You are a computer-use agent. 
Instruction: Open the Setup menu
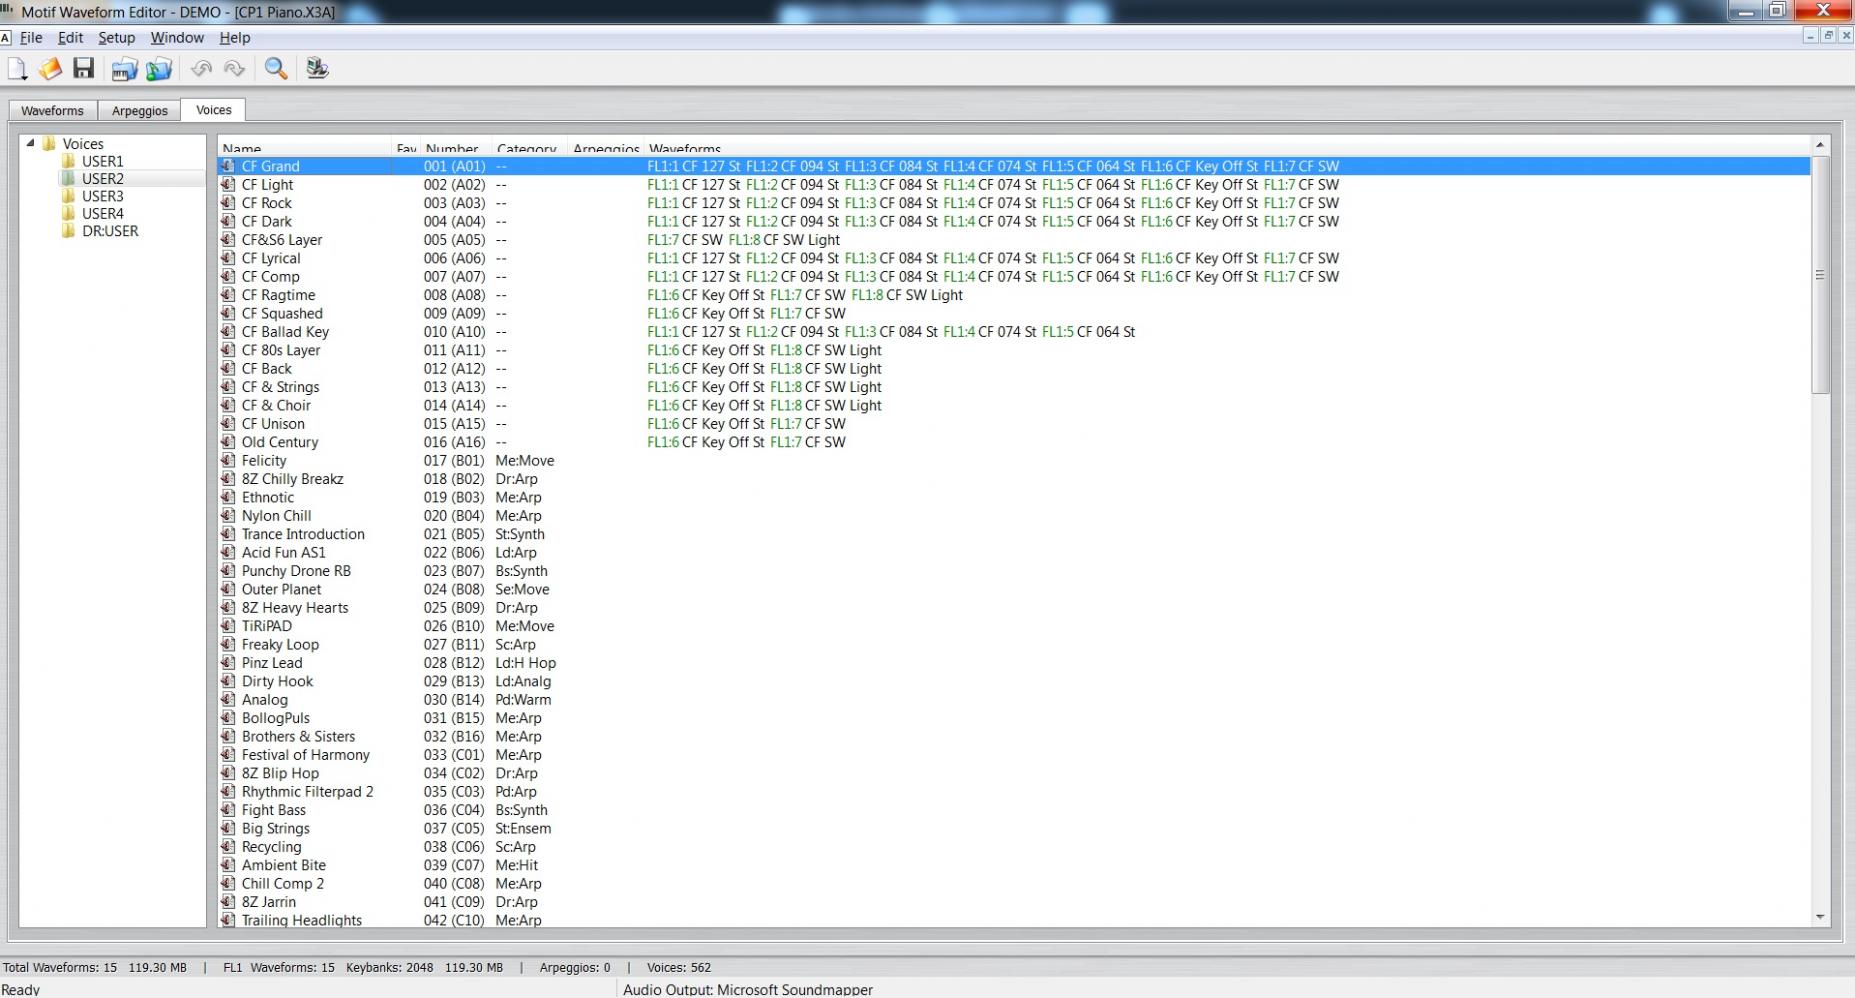[x=116, y=37]
